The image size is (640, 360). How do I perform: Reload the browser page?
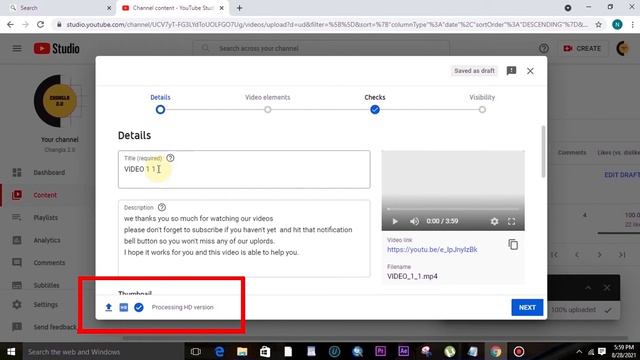pos(40,24)
